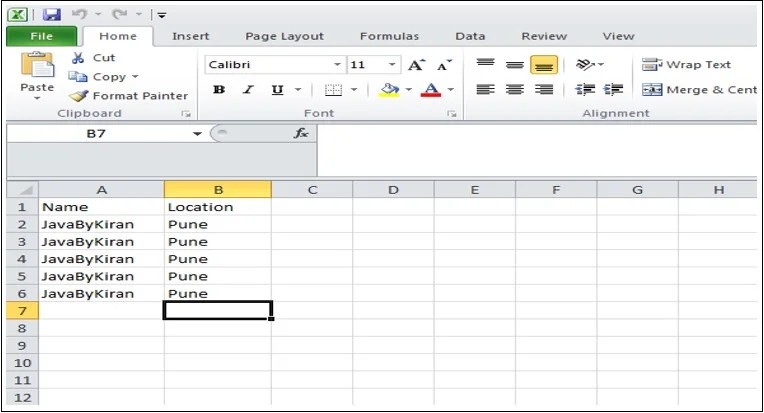This screenshot has width=764, height=413.
Task: Select Center text alignment icon
Action: point(515,90)
